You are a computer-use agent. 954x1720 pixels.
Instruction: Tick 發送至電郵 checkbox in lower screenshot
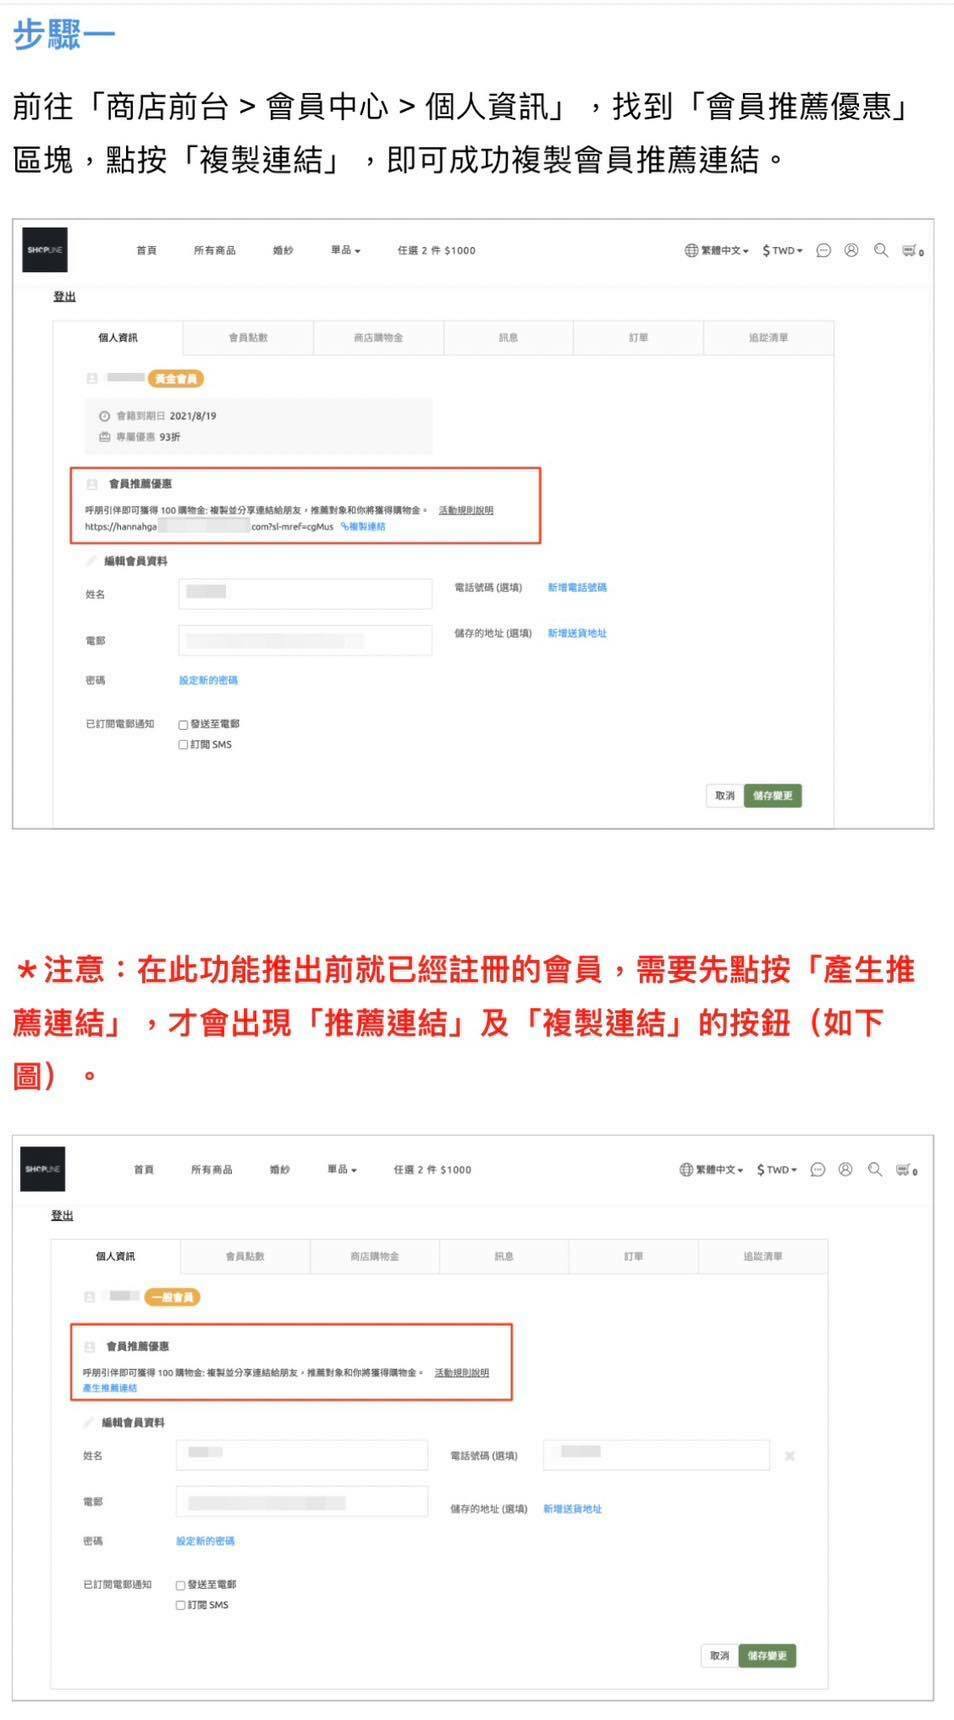(x=180, y=1585)
